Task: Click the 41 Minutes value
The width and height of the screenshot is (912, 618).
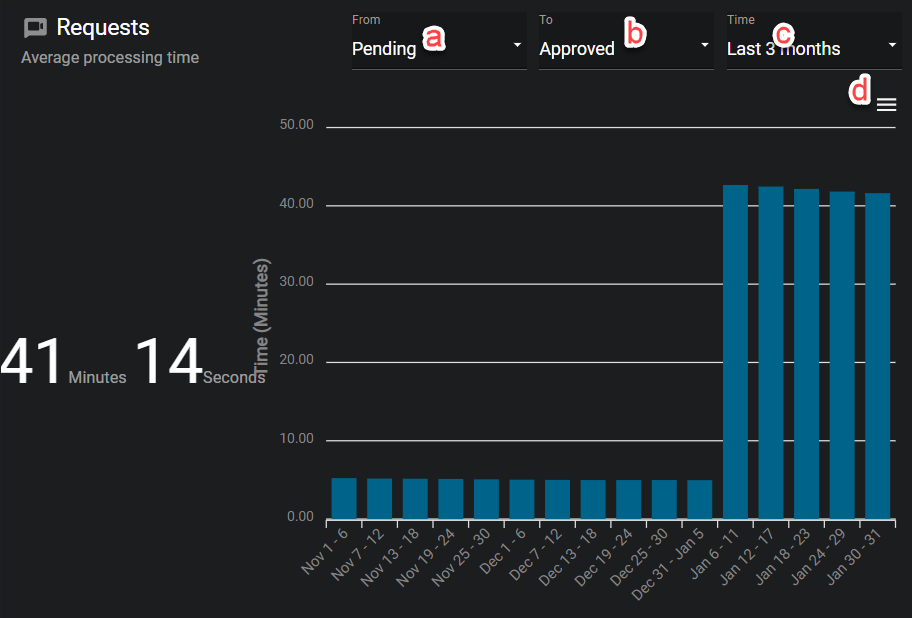Action: (63, 363)
